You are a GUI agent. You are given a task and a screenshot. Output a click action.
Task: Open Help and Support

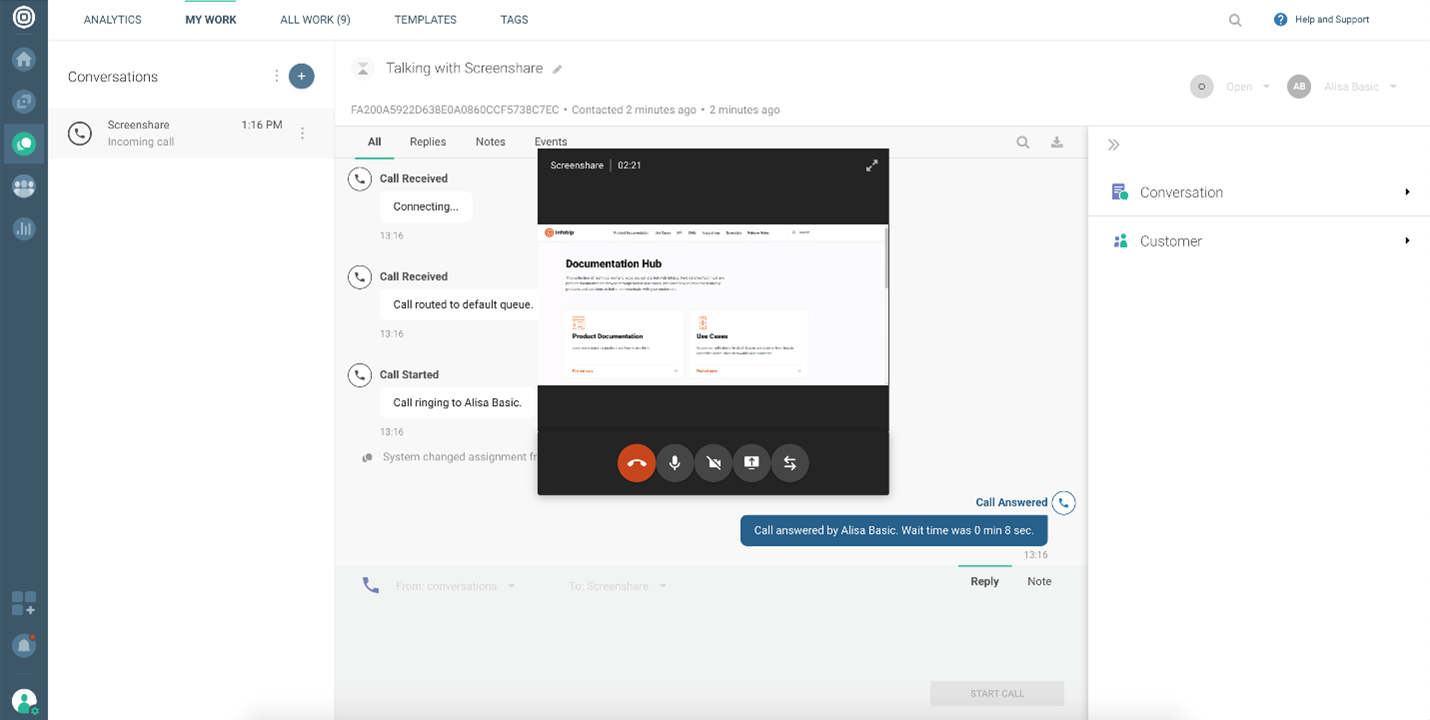[x=1321, y=19]
